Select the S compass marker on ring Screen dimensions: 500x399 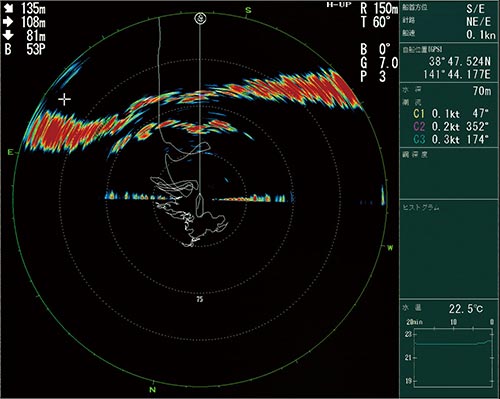(x=248, y=10)
